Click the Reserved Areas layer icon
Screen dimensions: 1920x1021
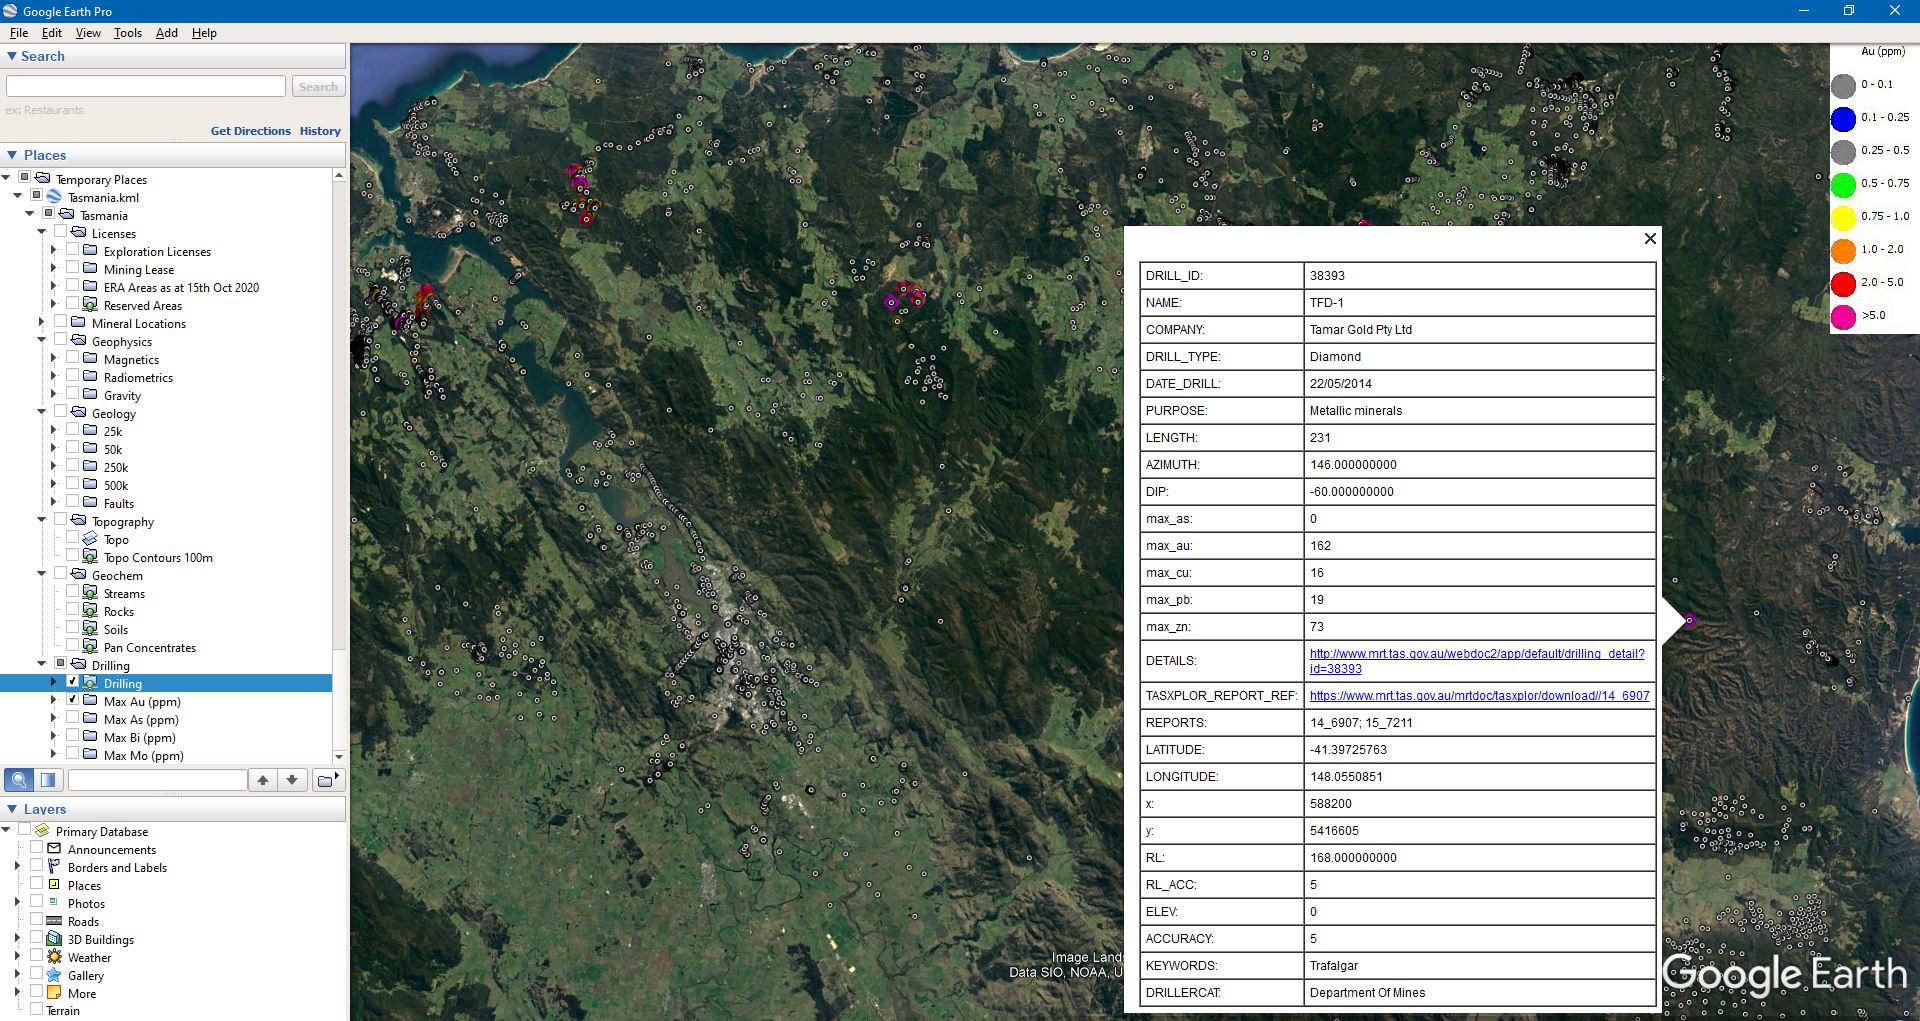pos(90,305)
